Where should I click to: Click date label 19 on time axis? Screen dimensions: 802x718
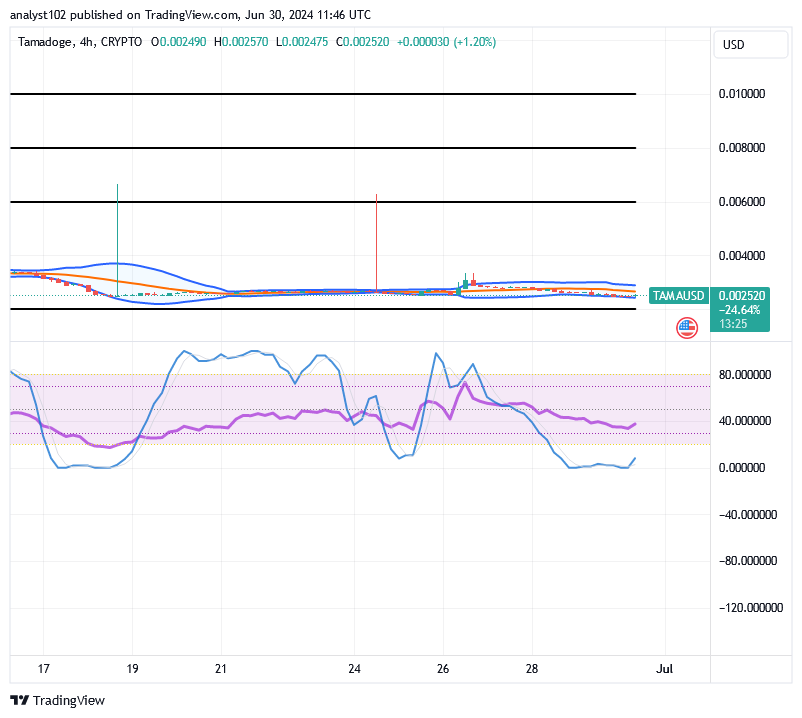(x=132, y=669)
